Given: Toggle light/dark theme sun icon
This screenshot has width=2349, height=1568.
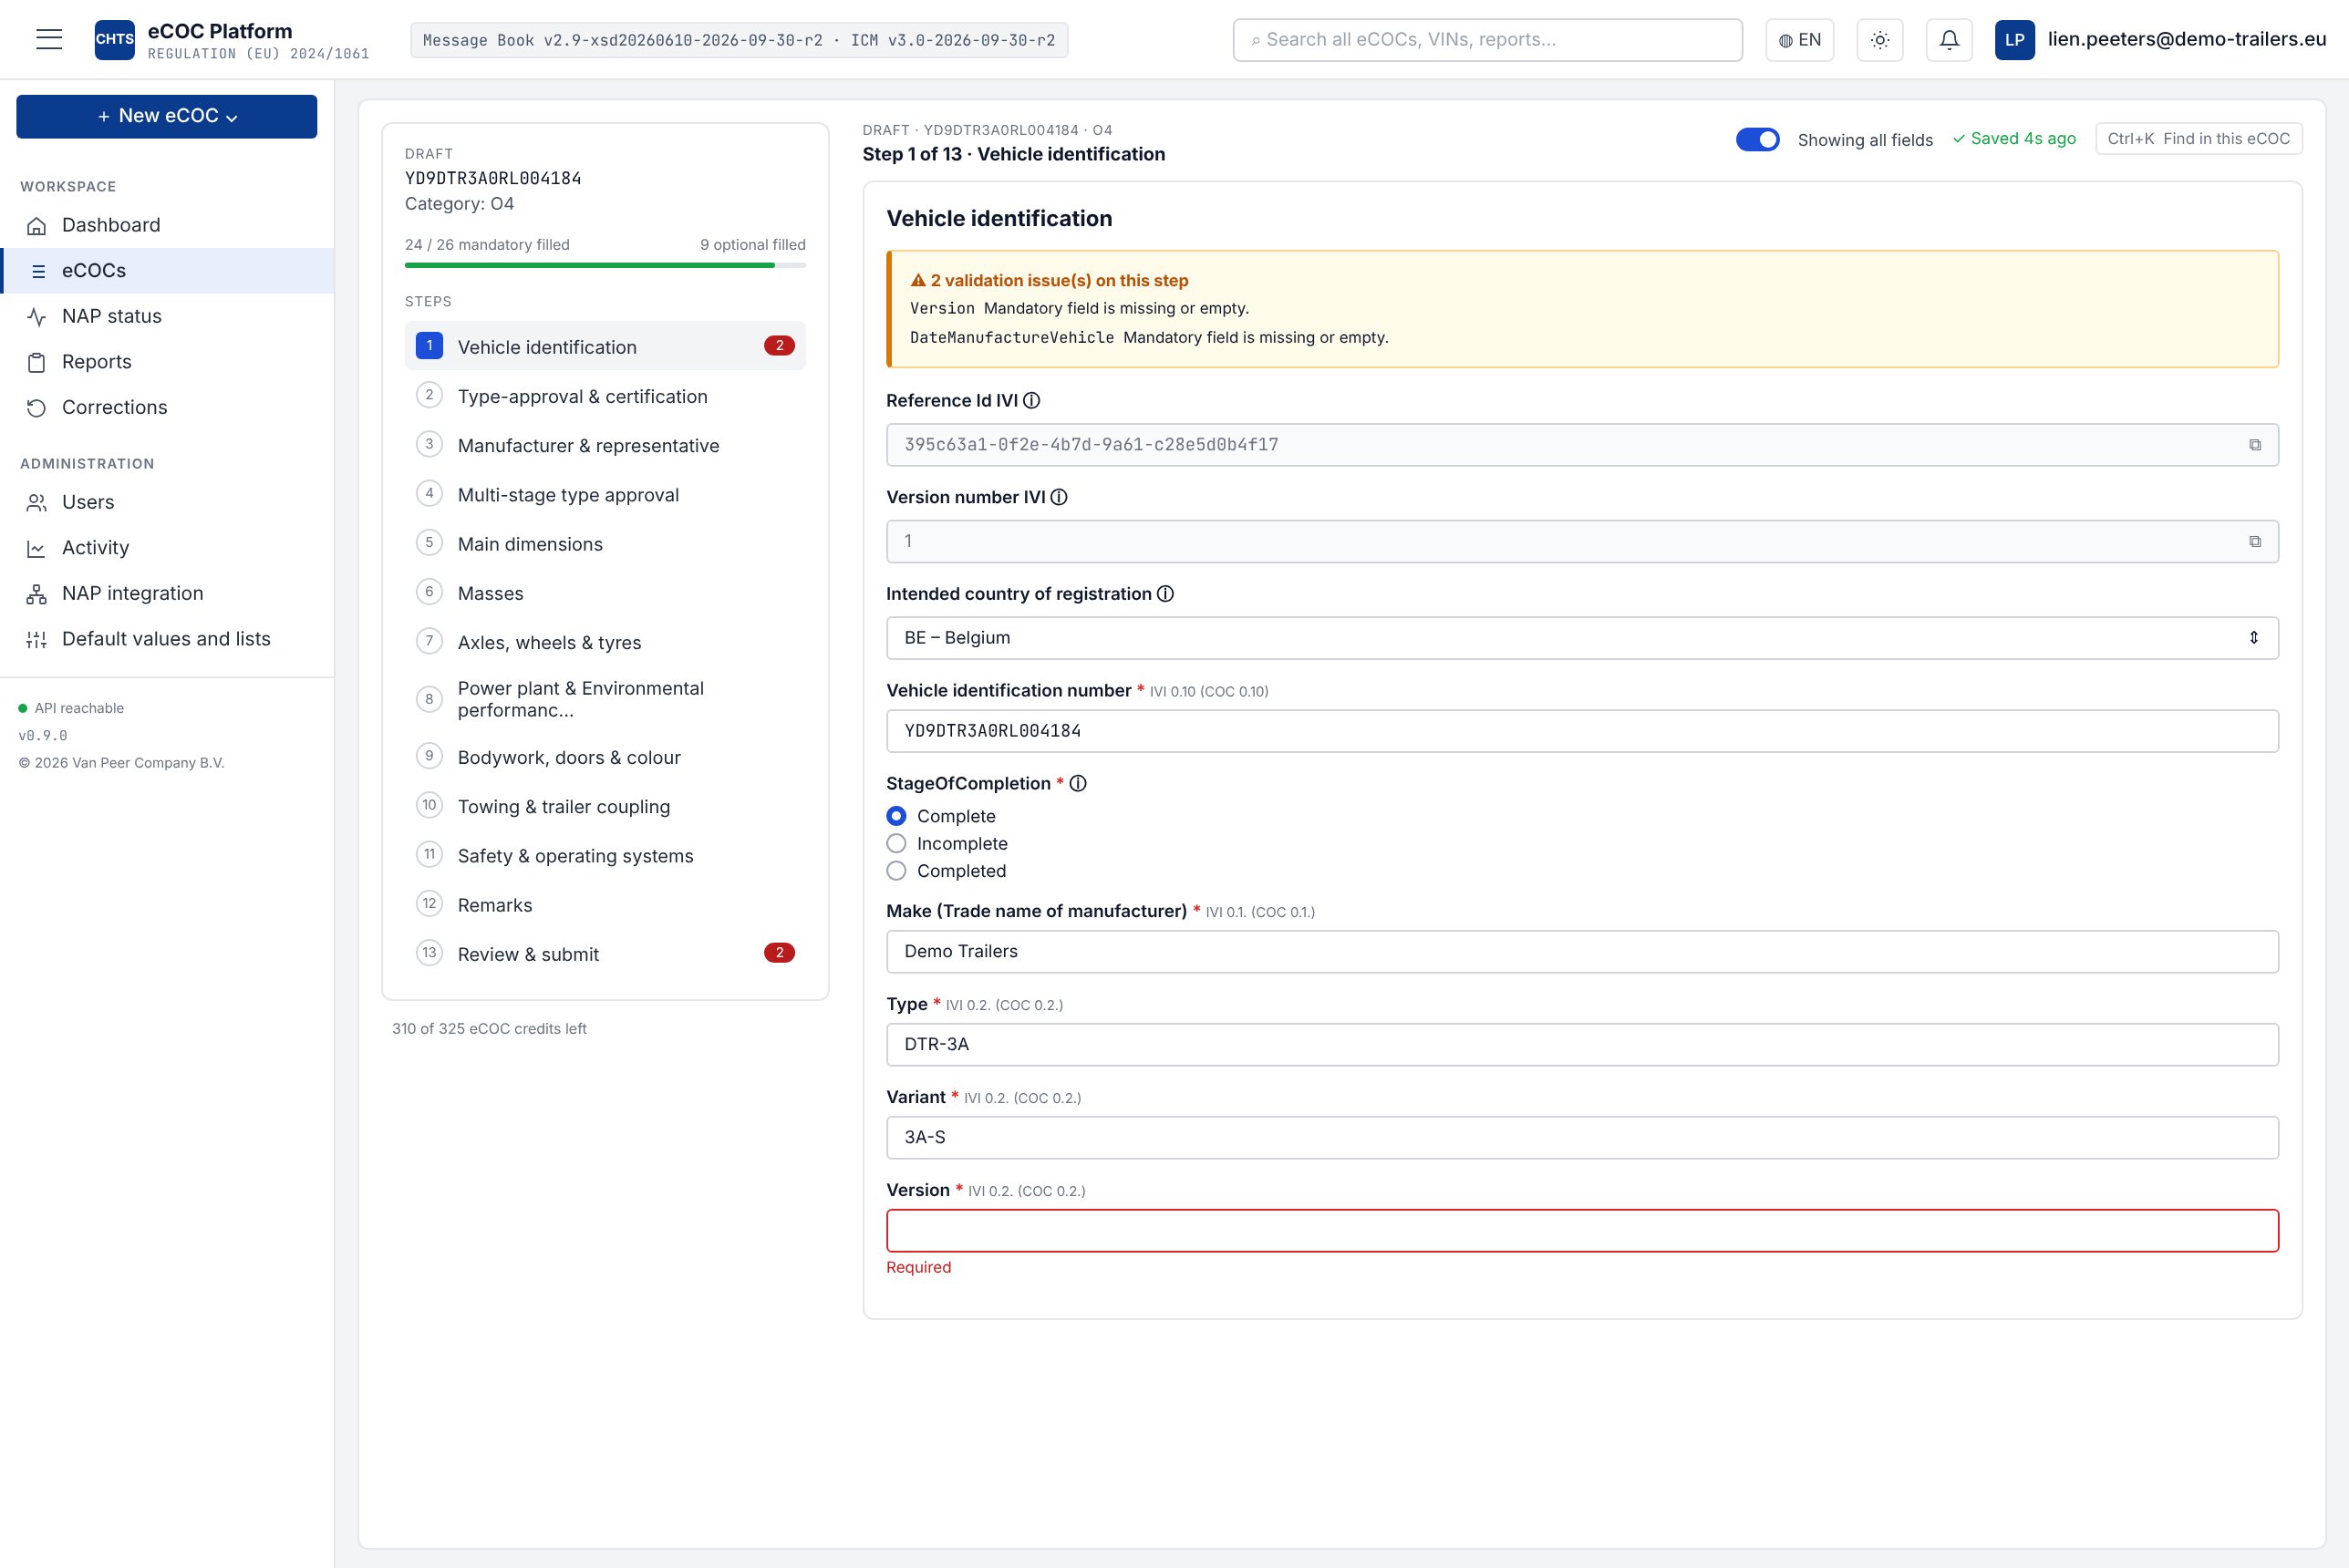Looking at the screenshot, I should click(1880, 40).
